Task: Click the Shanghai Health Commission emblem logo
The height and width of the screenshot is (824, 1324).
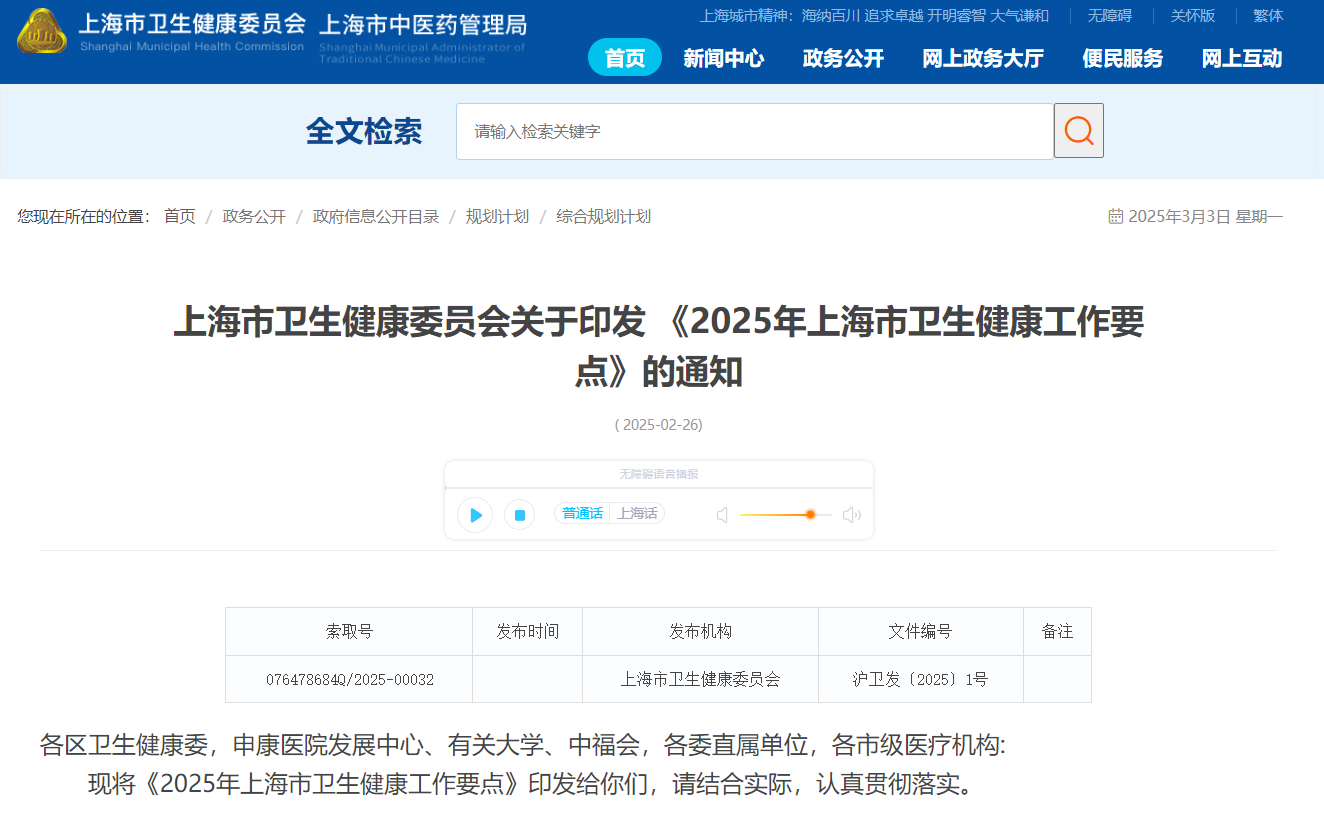Action: pyautogui.click(x=42, y=31)
